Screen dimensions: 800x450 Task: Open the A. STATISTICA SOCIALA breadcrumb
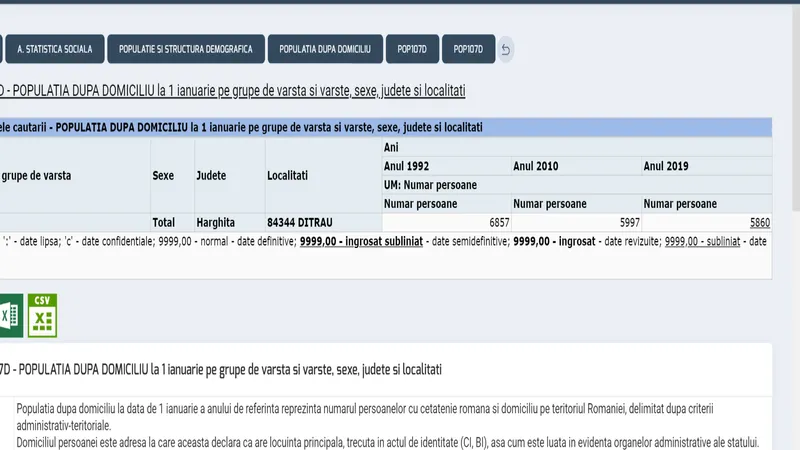point(54,48)
